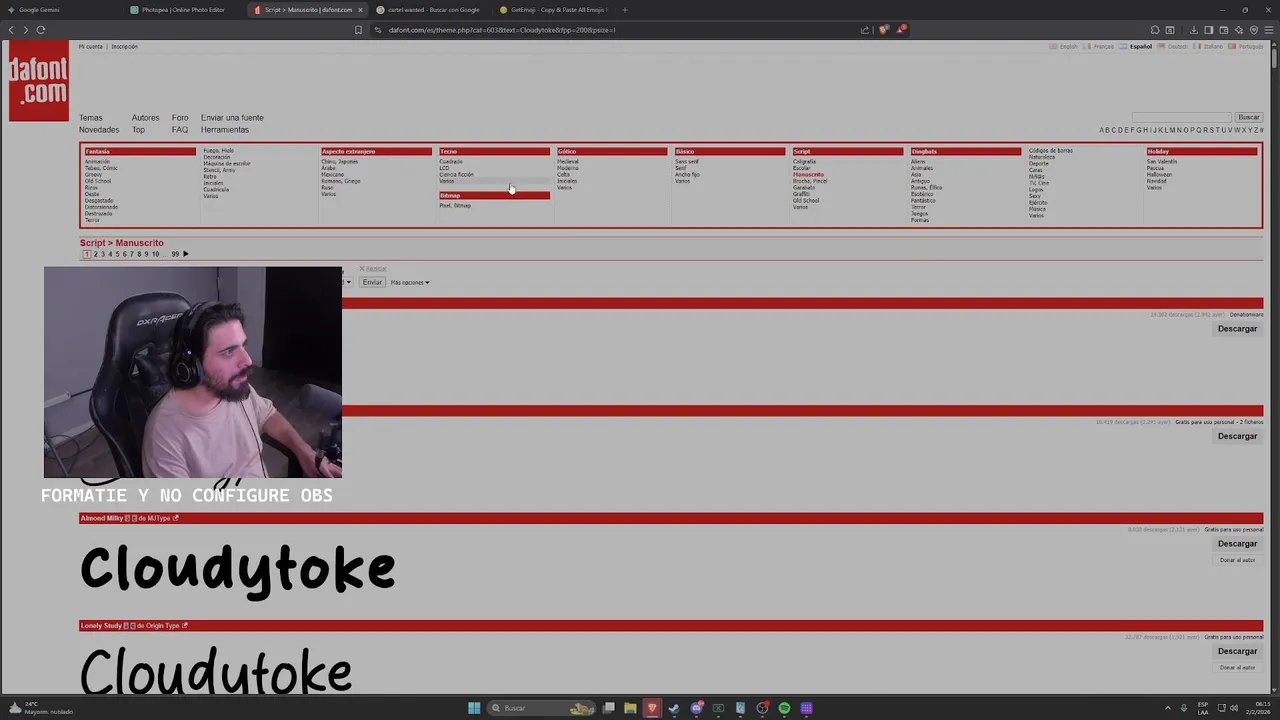Select Máquina de escribir category
The width and height of the screenshot is (1280, 720).
point(226,164)
